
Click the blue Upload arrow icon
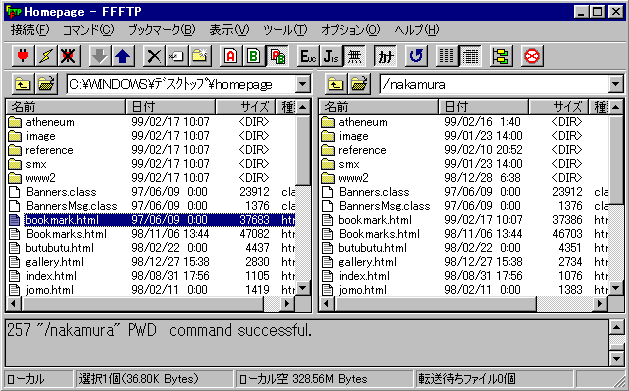click(123, 56)
